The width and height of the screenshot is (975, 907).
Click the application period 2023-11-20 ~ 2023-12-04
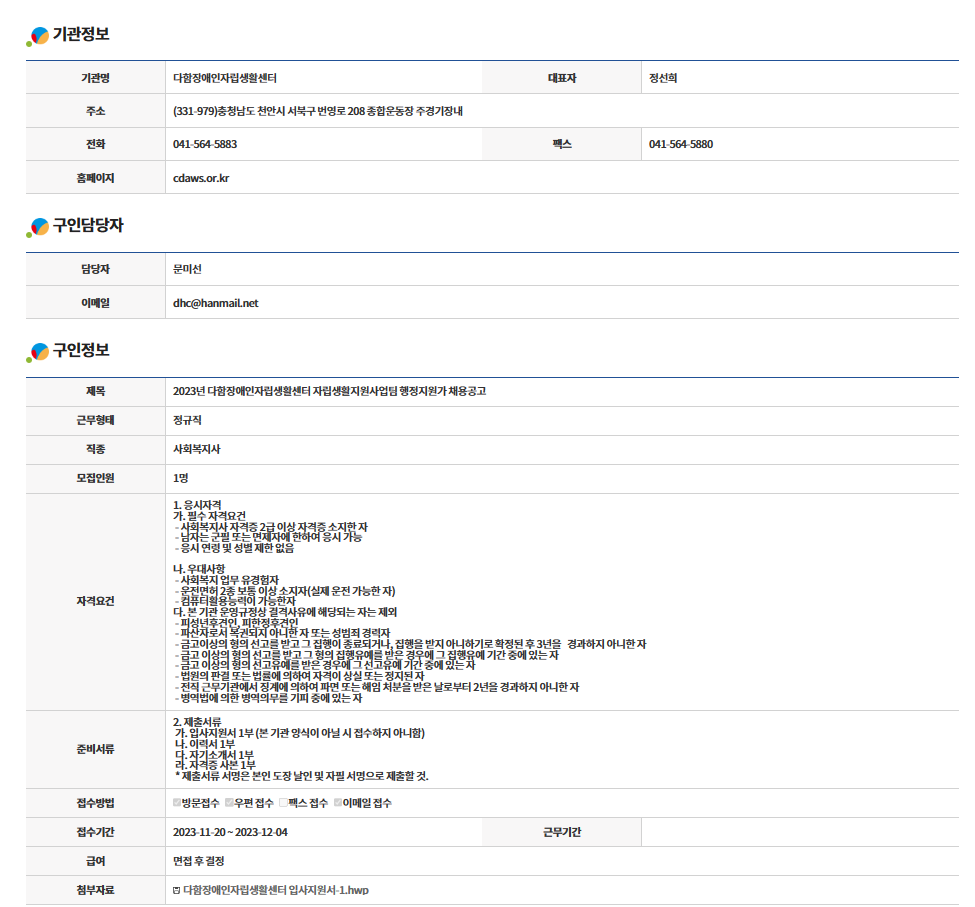tap(230, 832)
